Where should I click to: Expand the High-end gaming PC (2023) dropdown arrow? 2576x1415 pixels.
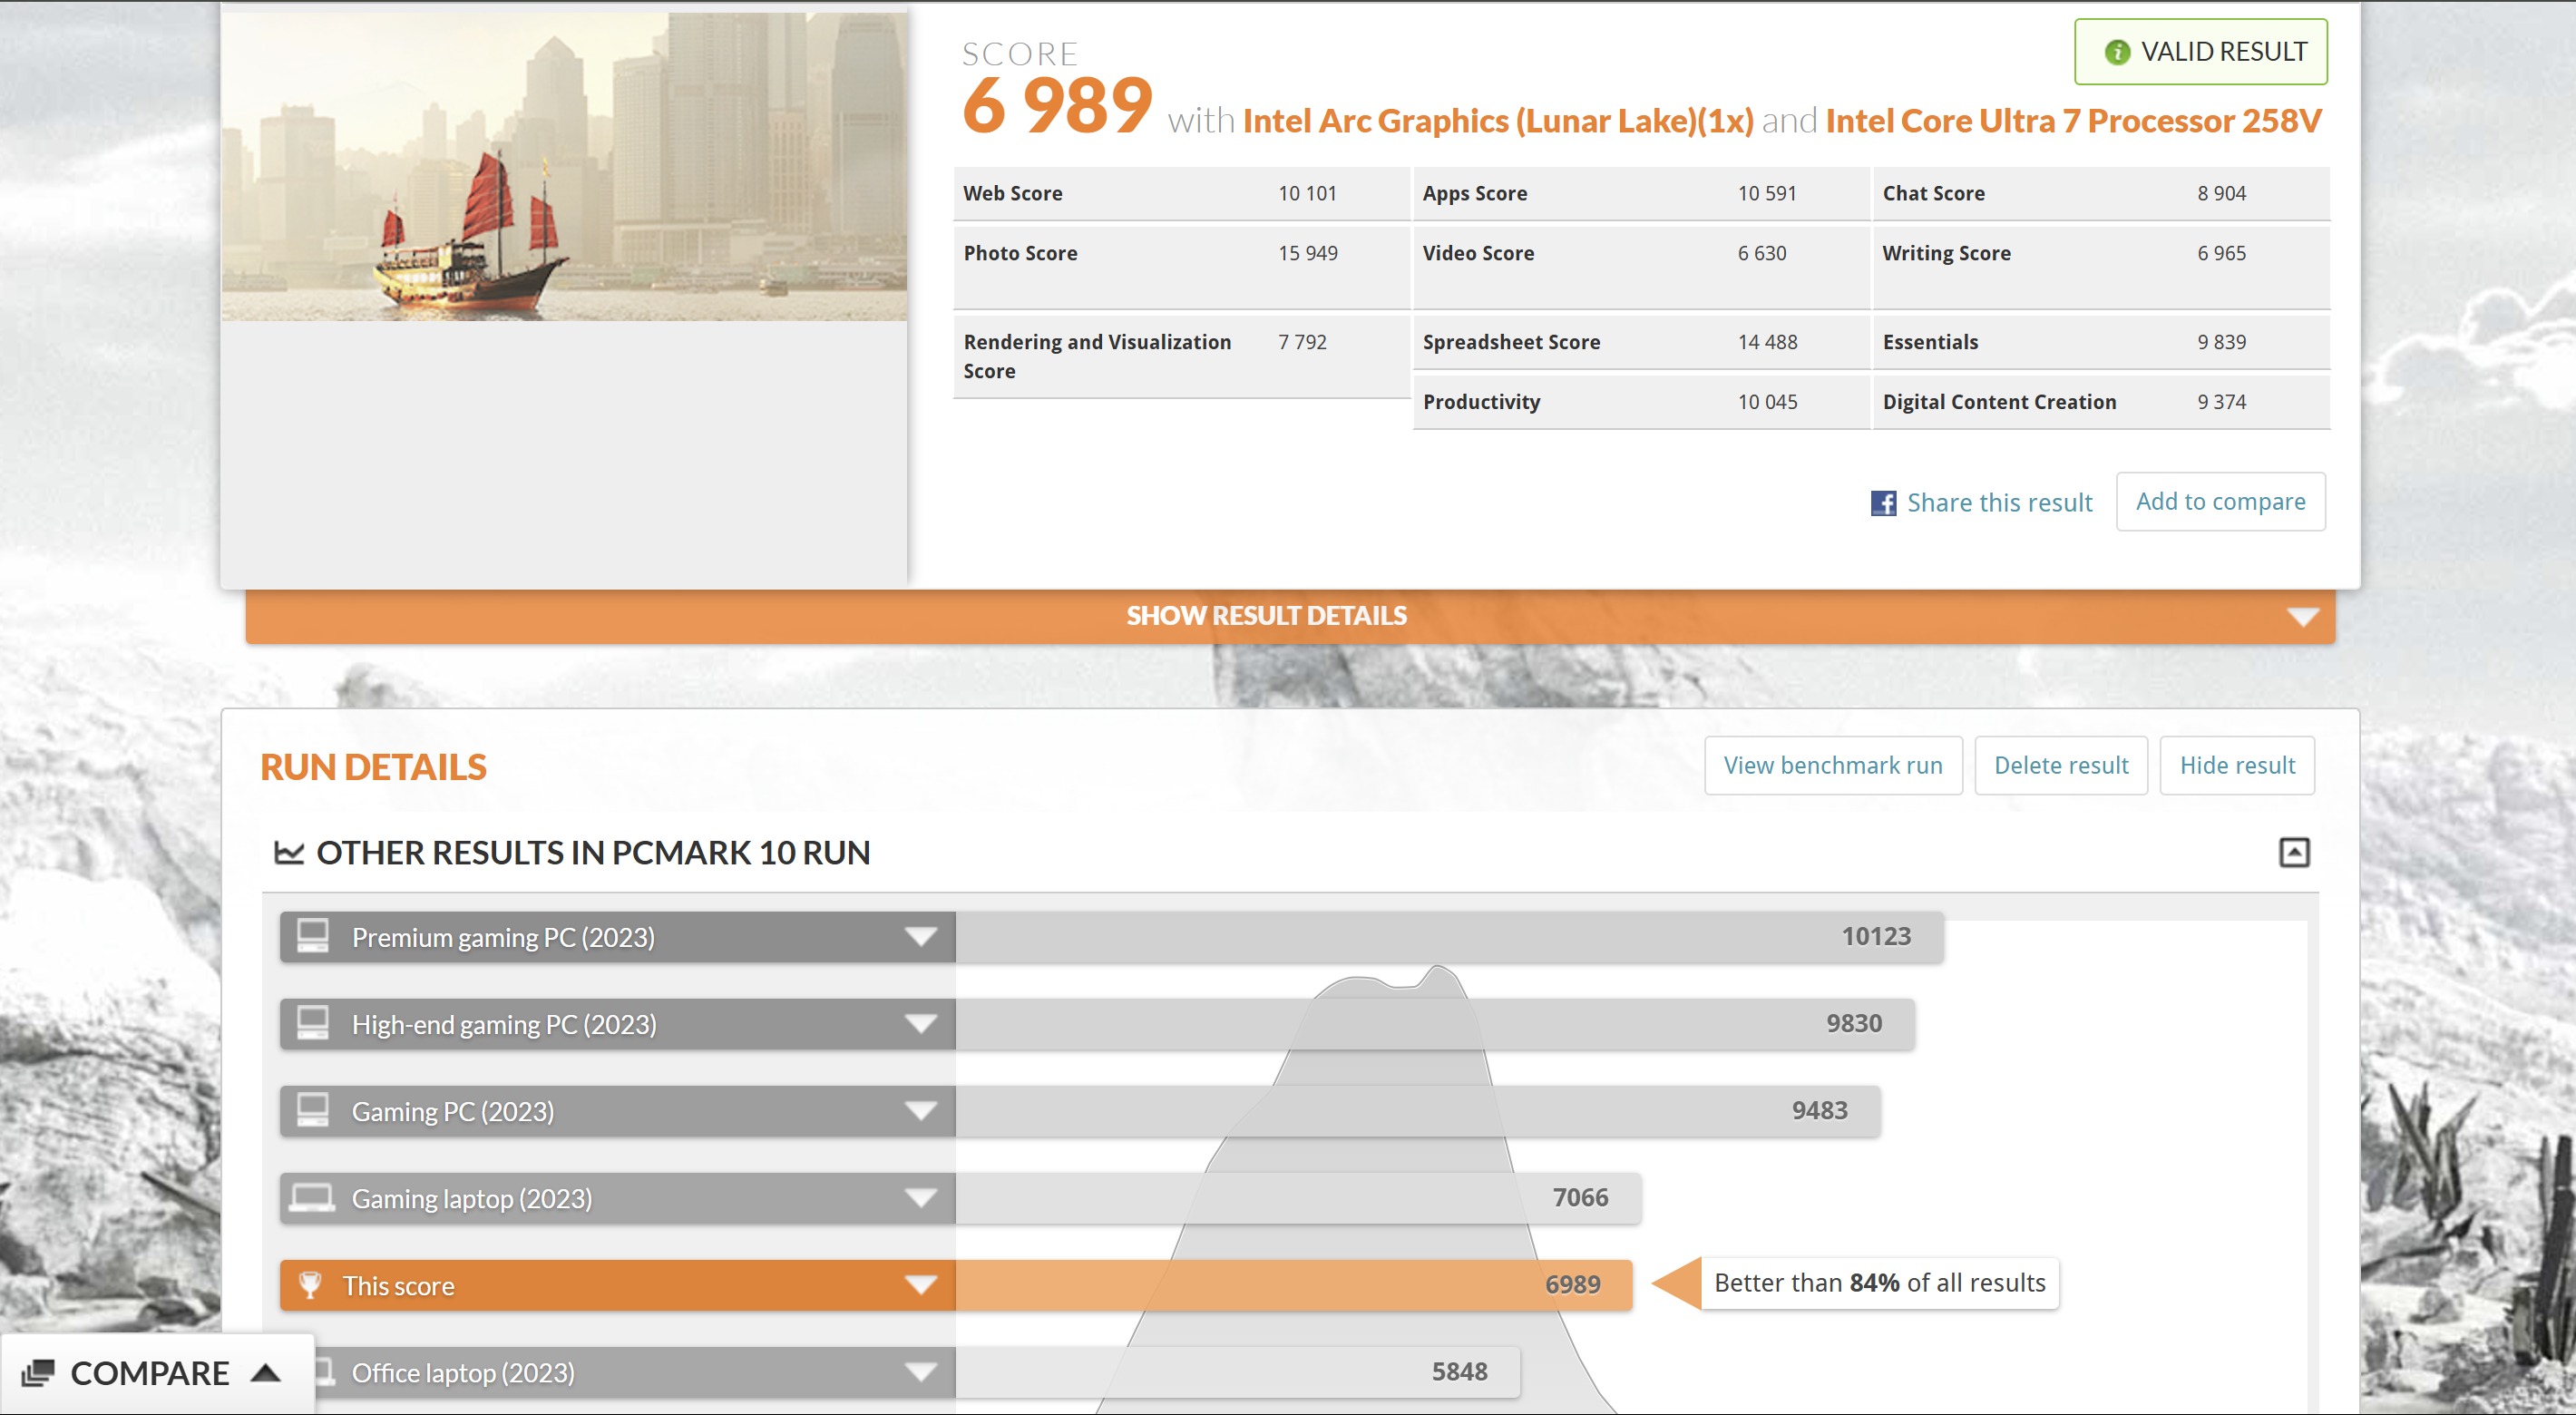click(920, 1024)
